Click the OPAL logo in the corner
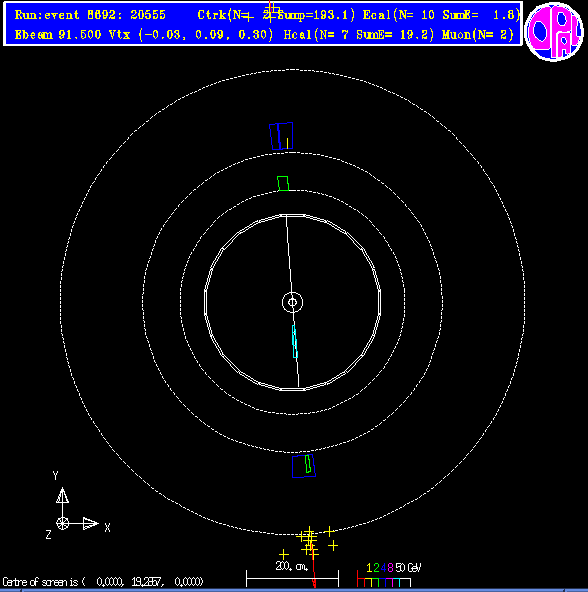 tap(554, 32)
